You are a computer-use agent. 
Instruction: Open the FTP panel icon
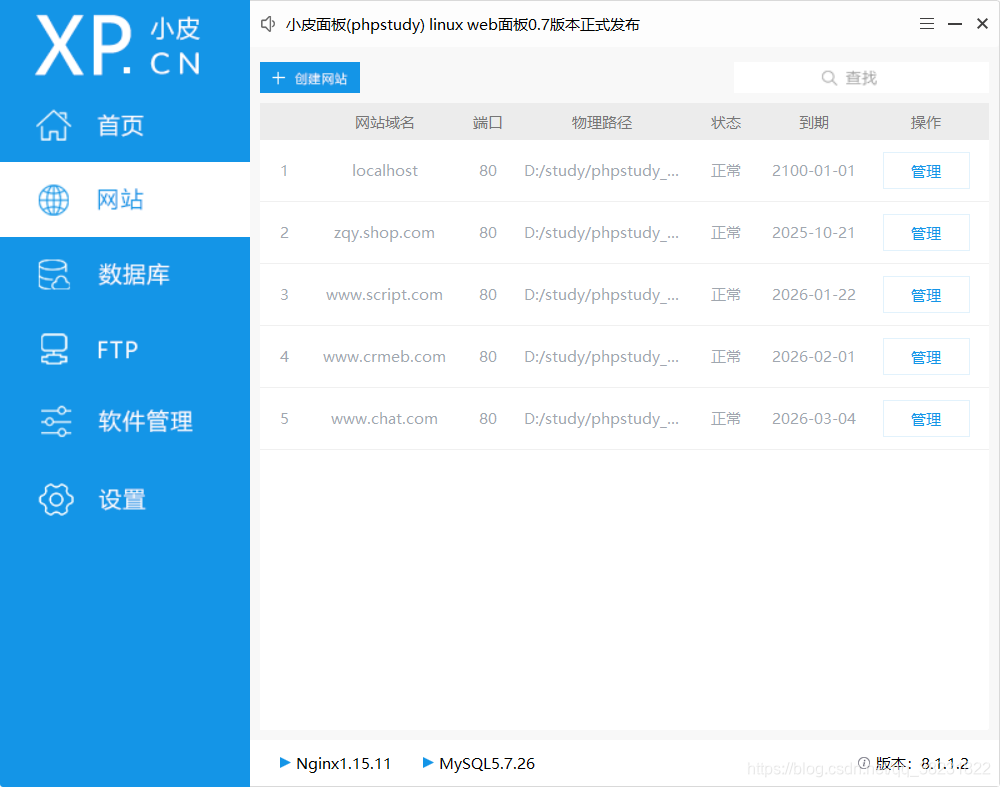pos(54,348)
